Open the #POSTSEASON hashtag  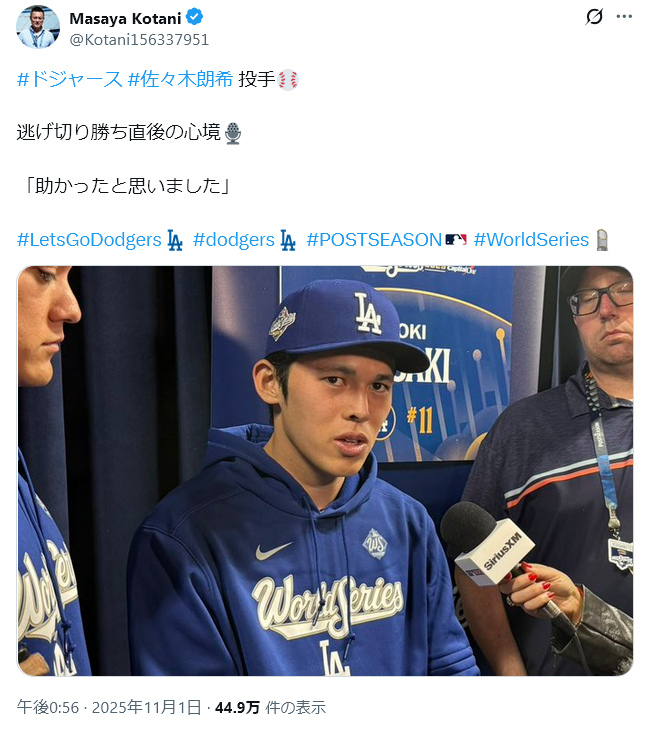(374, 240)
